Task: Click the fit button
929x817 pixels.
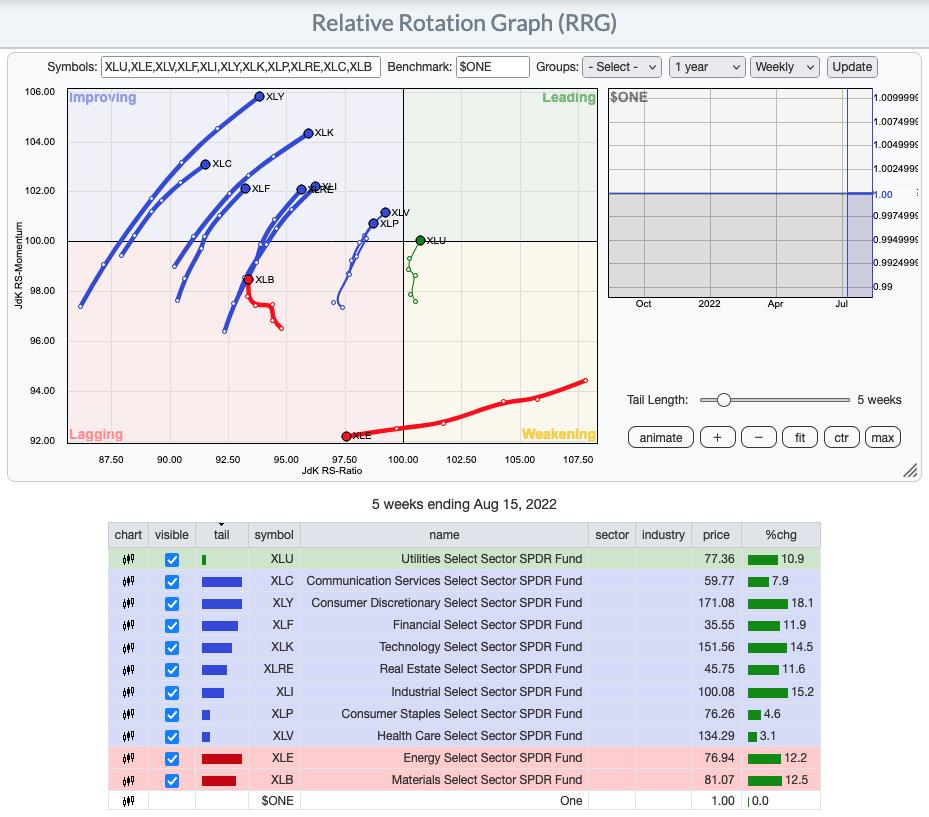Action: pyautogui.click(x=800, y=438)
